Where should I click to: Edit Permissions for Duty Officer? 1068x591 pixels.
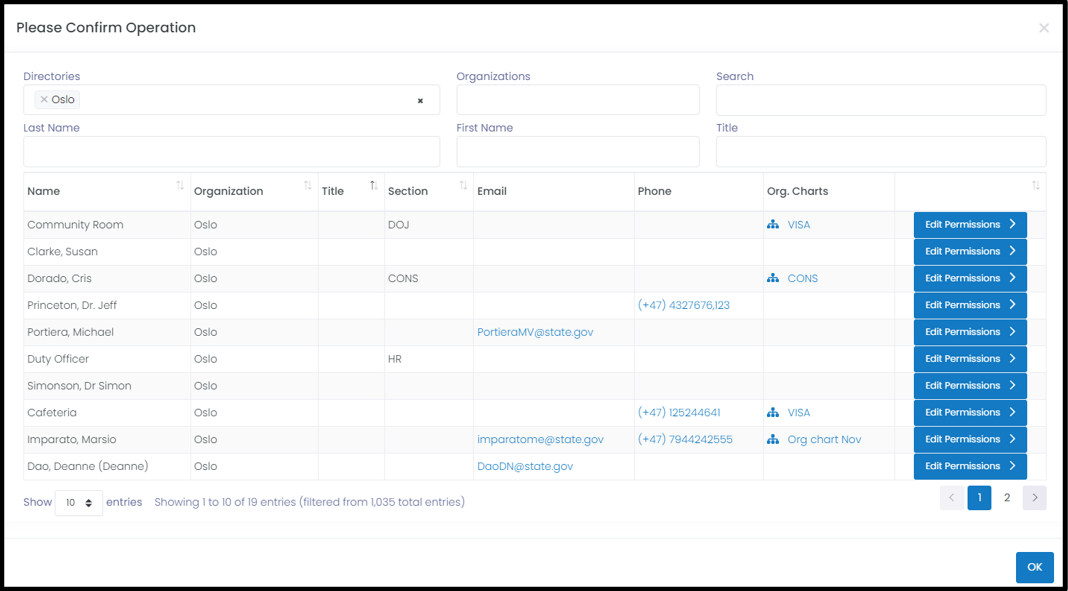pos(970,359)
